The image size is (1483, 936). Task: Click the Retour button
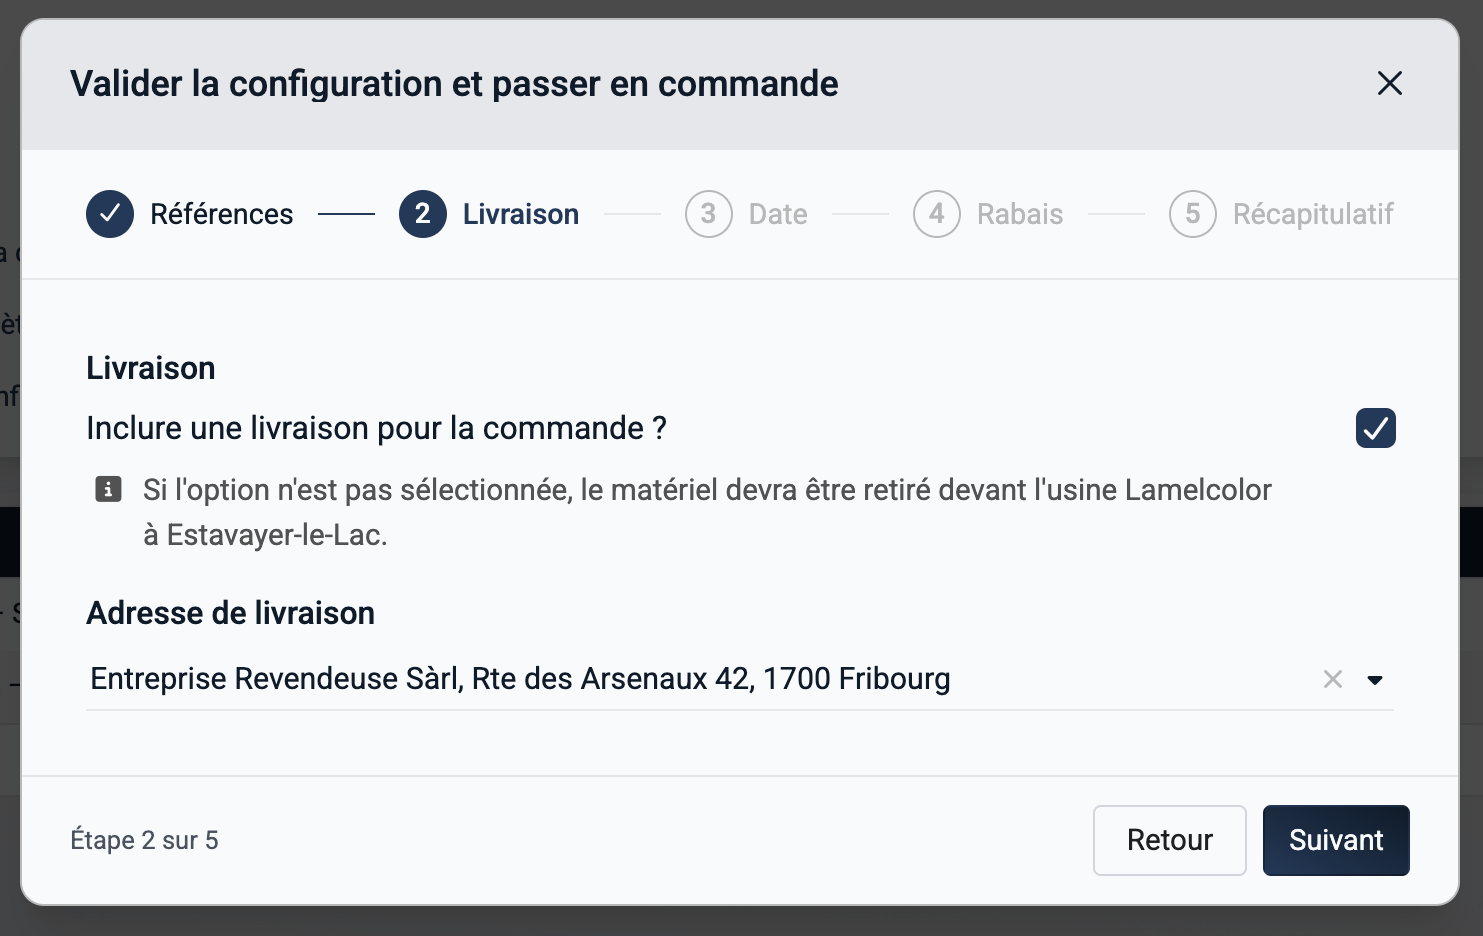pos(1170,840)
